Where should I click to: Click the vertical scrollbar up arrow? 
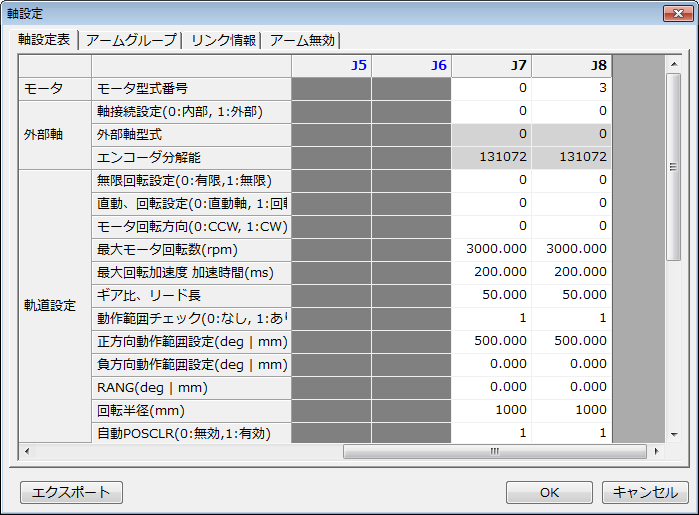pos(673,63)
